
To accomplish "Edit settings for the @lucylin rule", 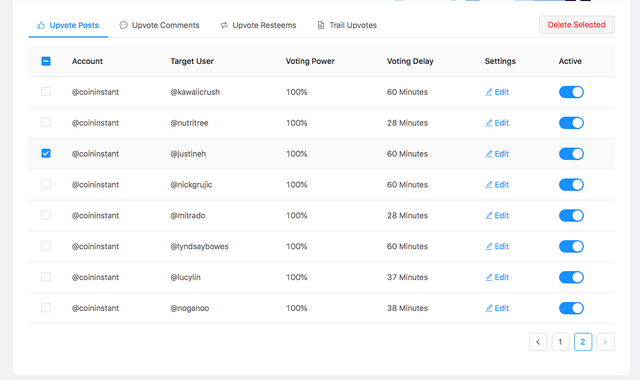I will coord(497,277).
